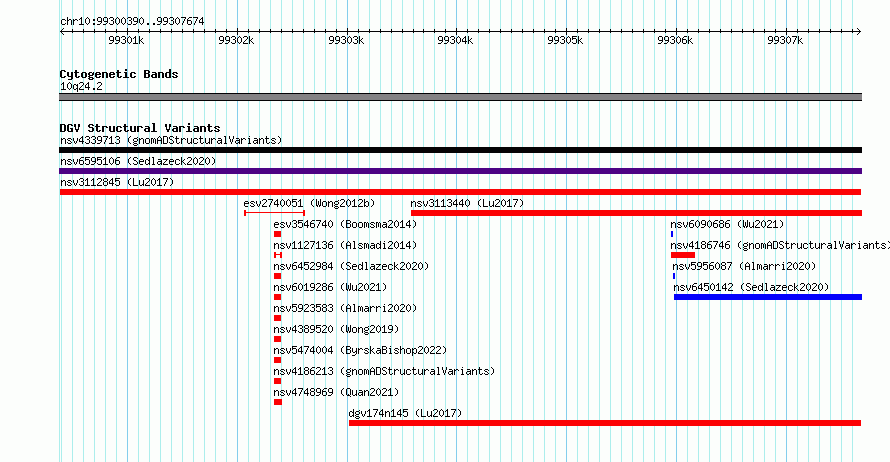Click the 99306k ruler tick label
890x462 pixels.
tap(675, 40)
